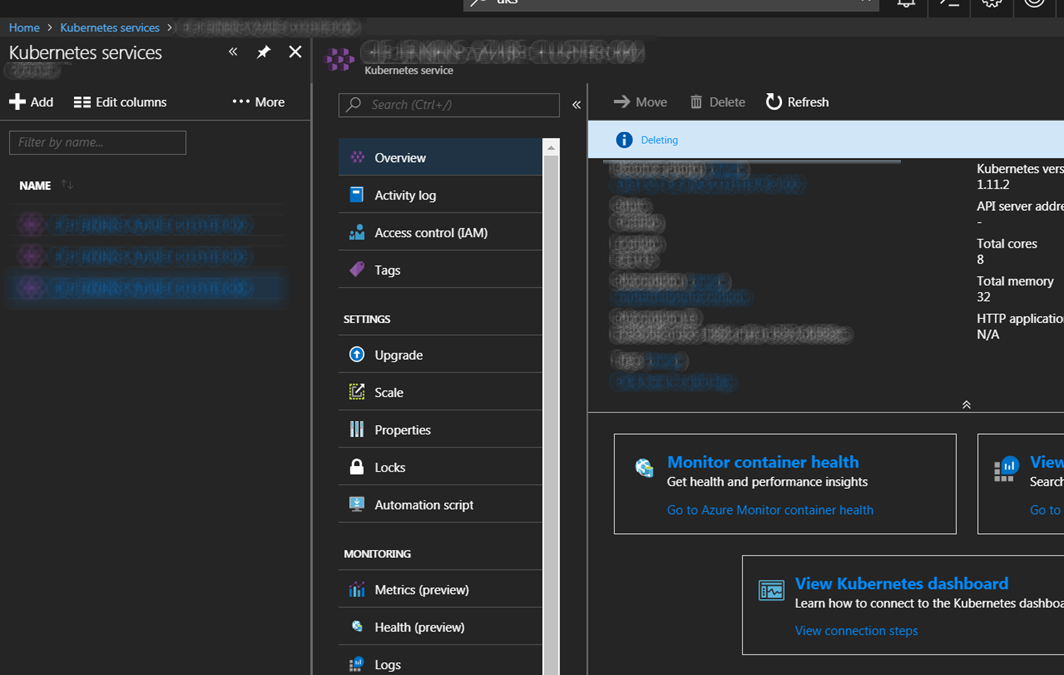Viewport: 1064px width, 675px height.
Task: Click the Kubernetes version value 1.11.2
Action: [x=993, y=185]
